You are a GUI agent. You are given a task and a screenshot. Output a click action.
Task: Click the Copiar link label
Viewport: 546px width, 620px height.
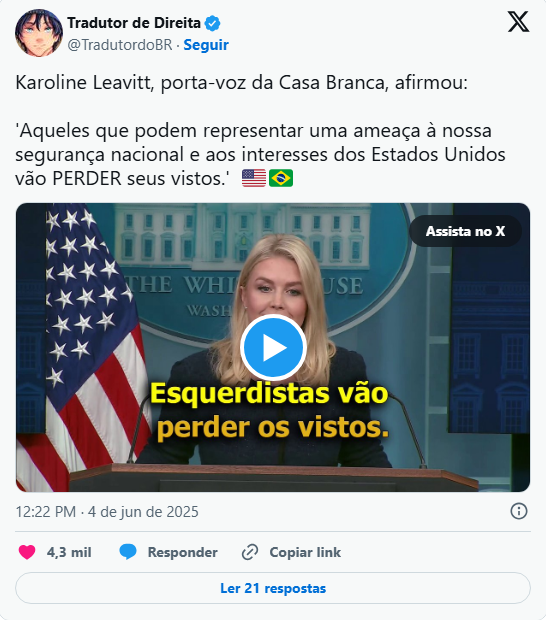[305, 552]
